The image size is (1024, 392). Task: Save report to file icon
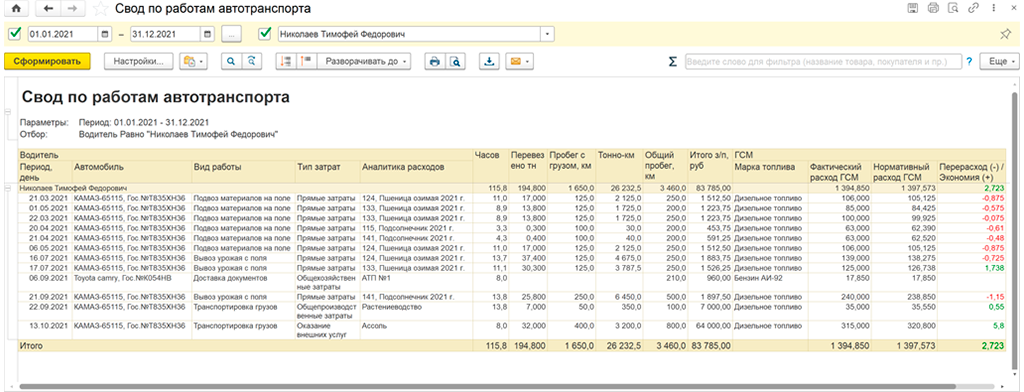tap(488, 61)
